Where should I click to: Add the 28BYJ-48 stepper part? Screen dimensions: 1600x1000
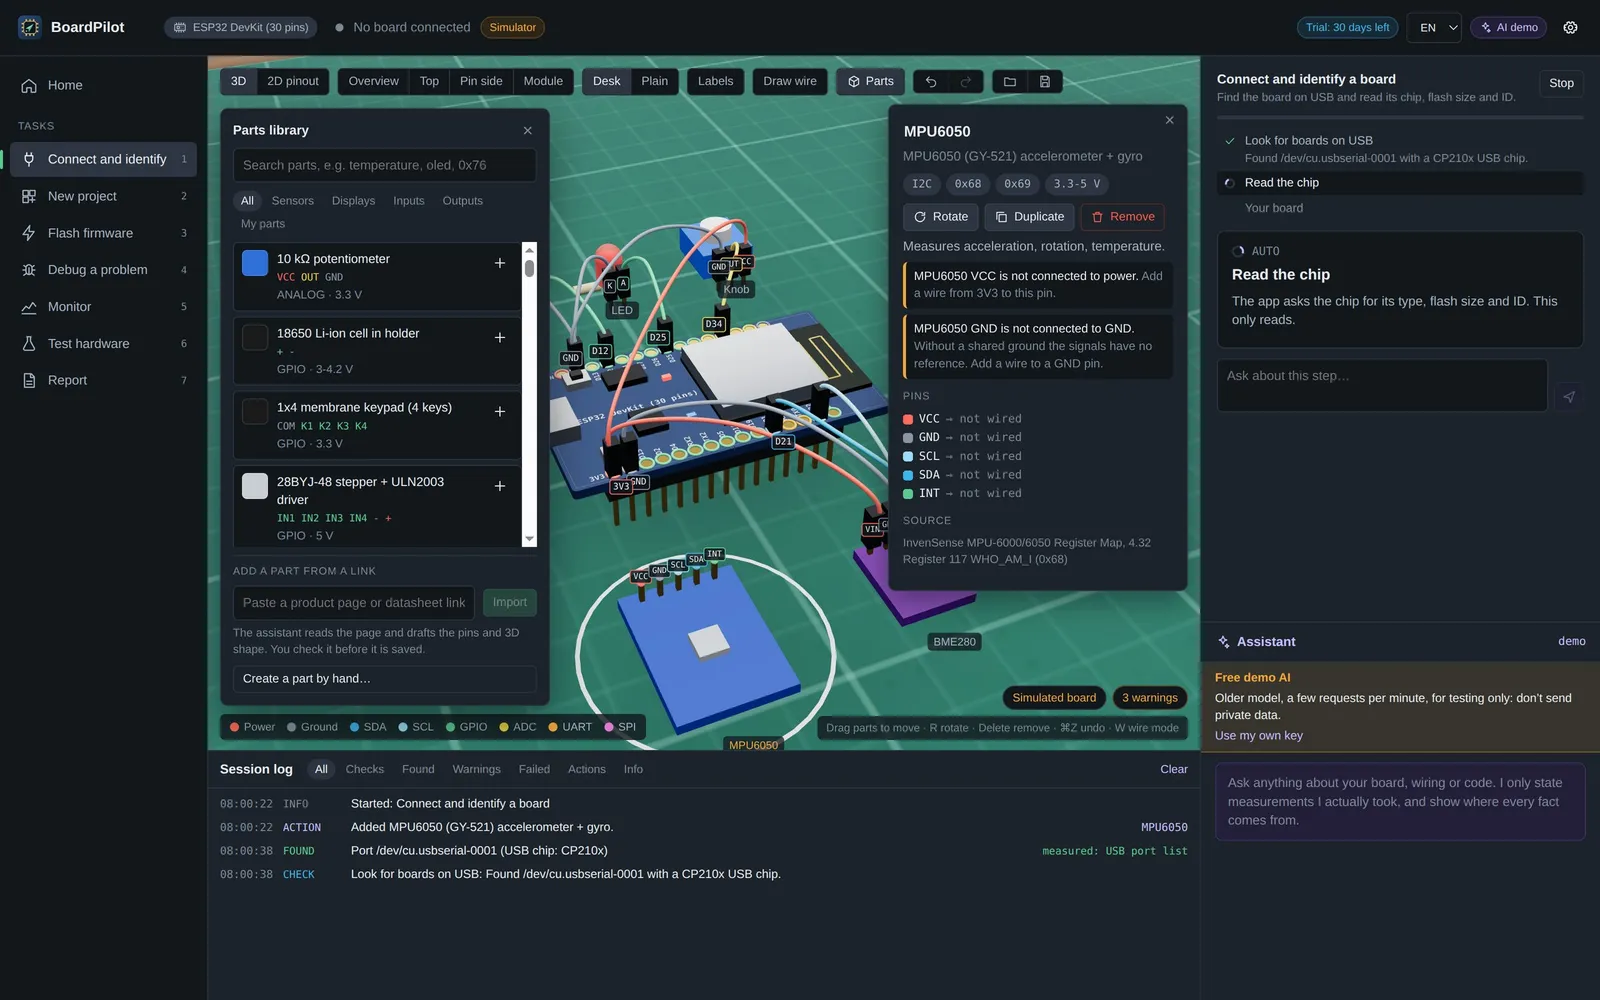500,486
